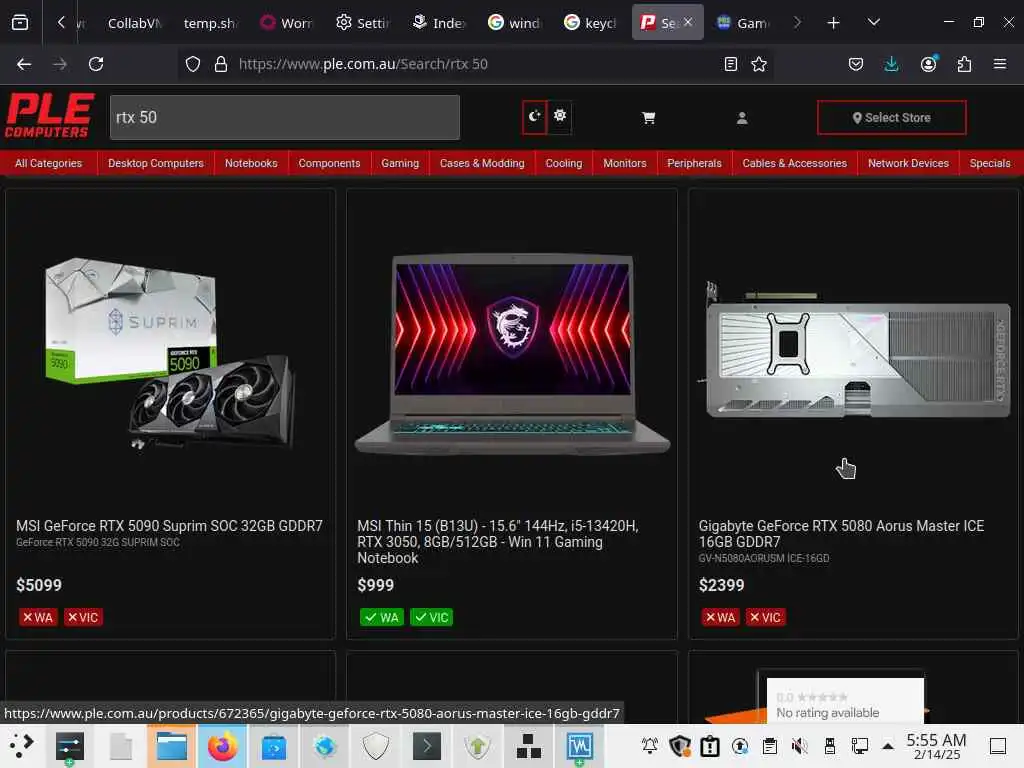
Task: Click muted volume tray icon
Action: [x=799, y=746]
